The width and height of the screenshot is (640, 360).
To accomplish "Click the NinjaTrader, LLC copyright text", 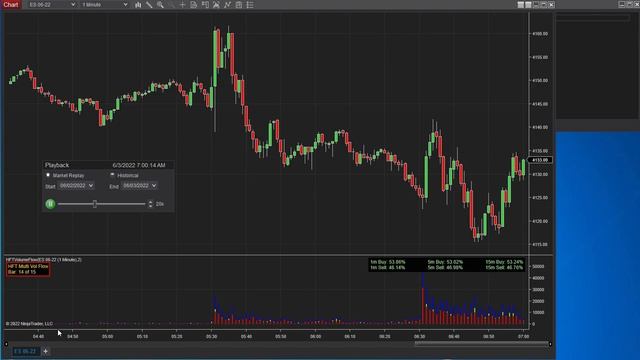I will point(29,324).
